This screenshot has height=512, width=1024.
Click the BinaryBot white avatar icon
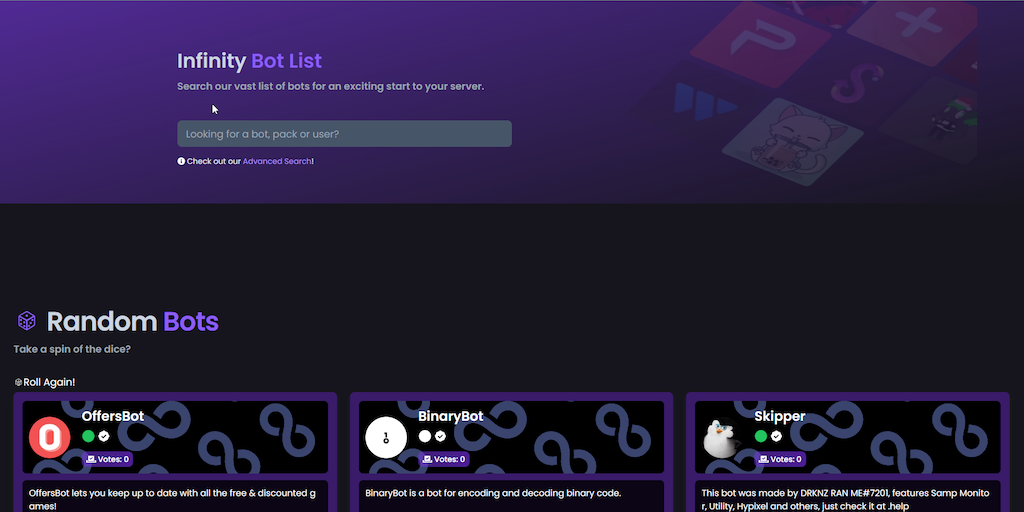pos(386,437)
